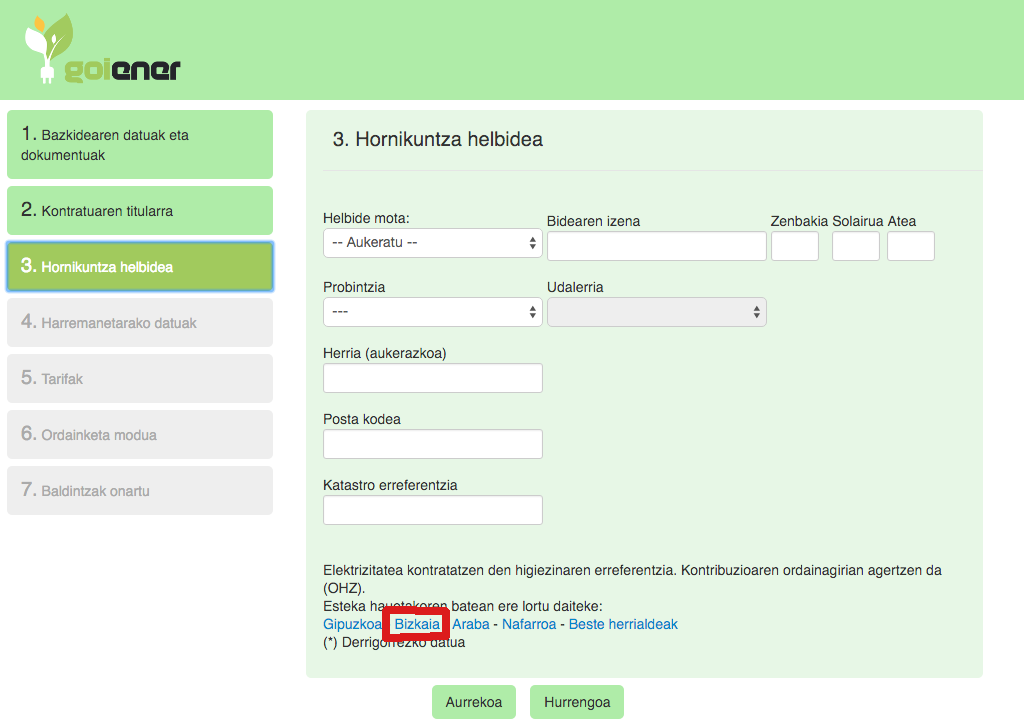Open the Gipuzkoa link
Image resolution: width=1024 pixels, height=728 pixels.
[352, 624]
